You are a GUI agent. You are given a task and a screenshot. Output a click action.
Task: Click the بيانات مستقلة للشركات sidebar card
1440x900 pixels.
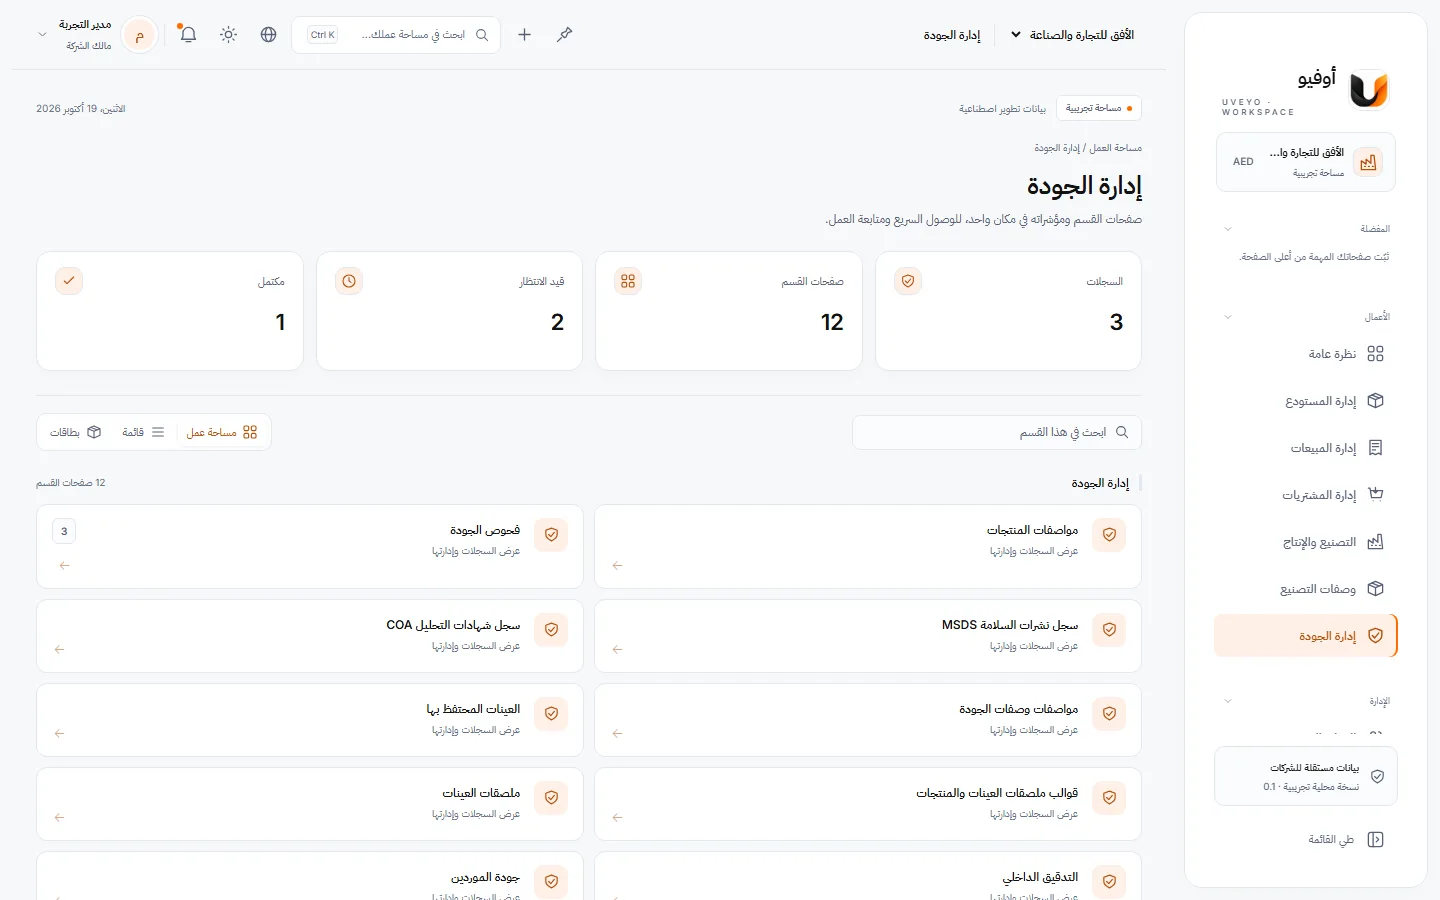coord(1306,776)
